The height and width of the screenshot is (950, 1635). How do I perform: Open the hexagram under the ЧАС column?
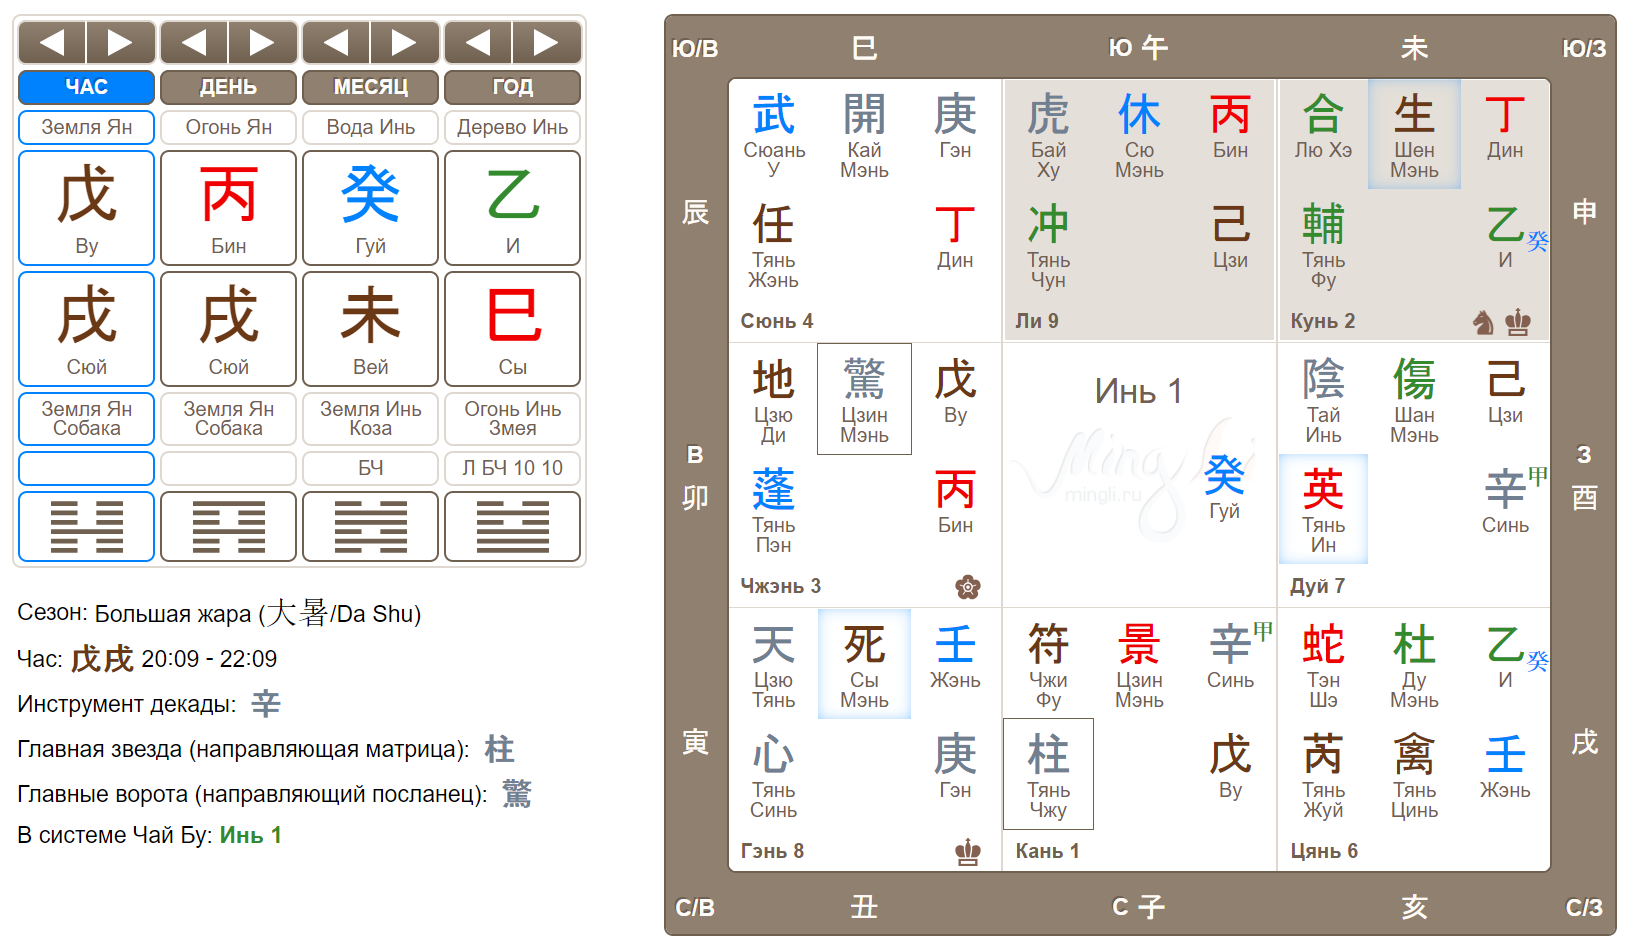pyautogui.click(x=87, y=527)
